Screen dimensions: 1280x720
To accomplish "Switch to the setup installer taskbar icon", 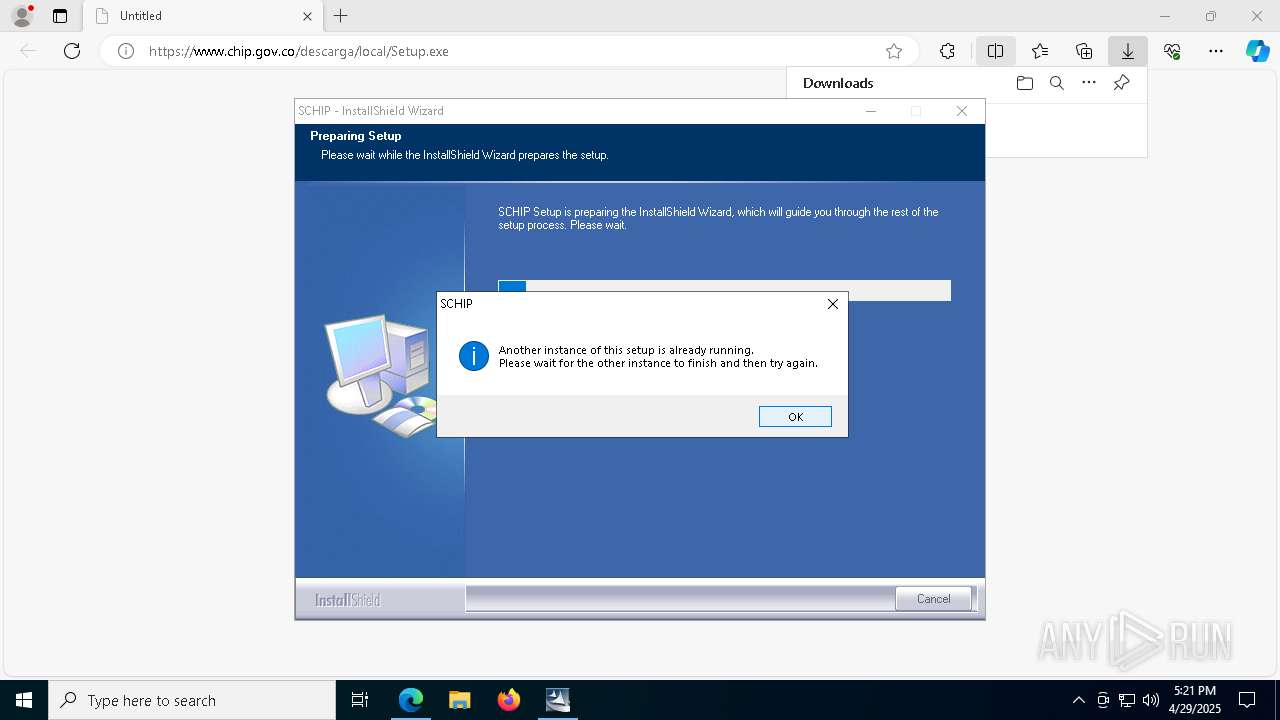I will click(x=558, y=700).
